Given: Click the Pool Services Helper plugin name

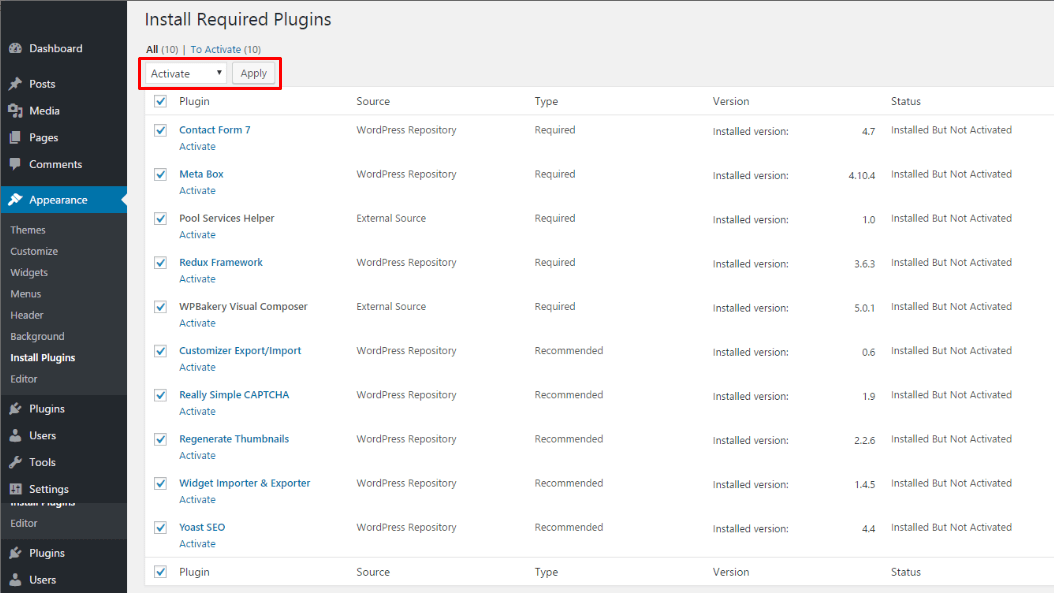Looking at the screenshot, I should pos(227,219).
